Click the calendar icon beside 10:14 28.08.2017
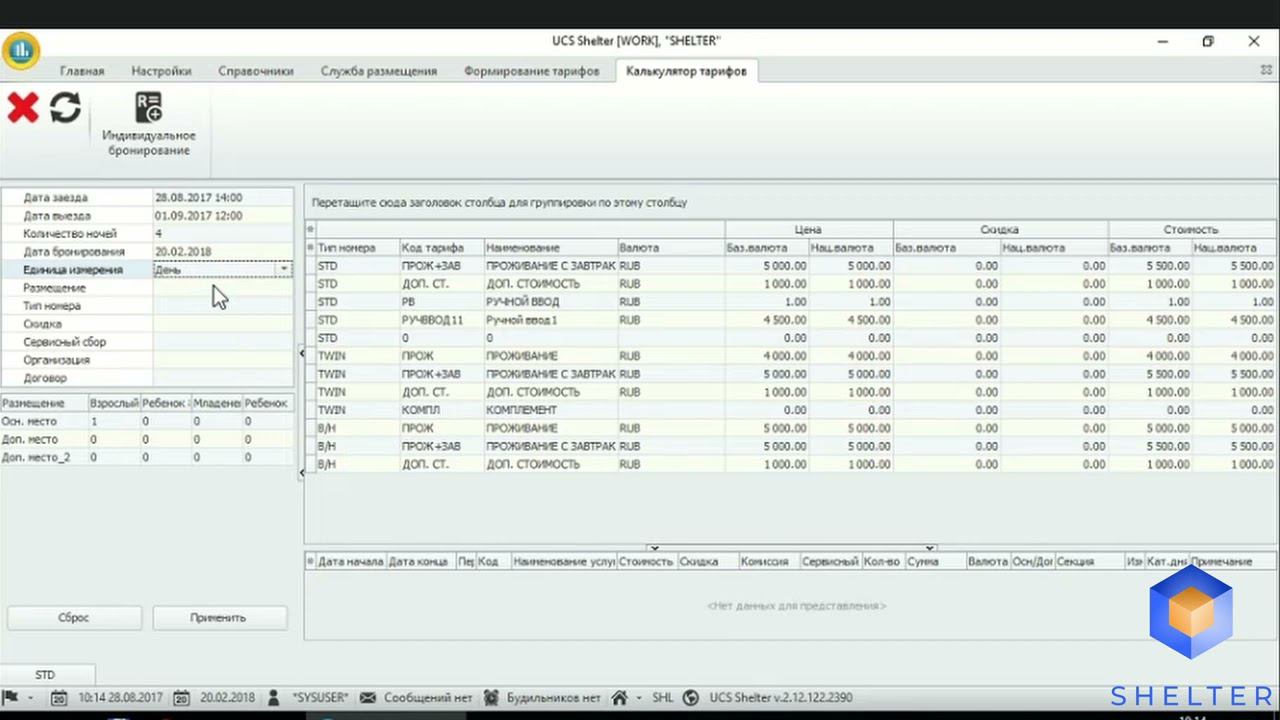The image size is (1280, 720). click(x=59, y=697)
